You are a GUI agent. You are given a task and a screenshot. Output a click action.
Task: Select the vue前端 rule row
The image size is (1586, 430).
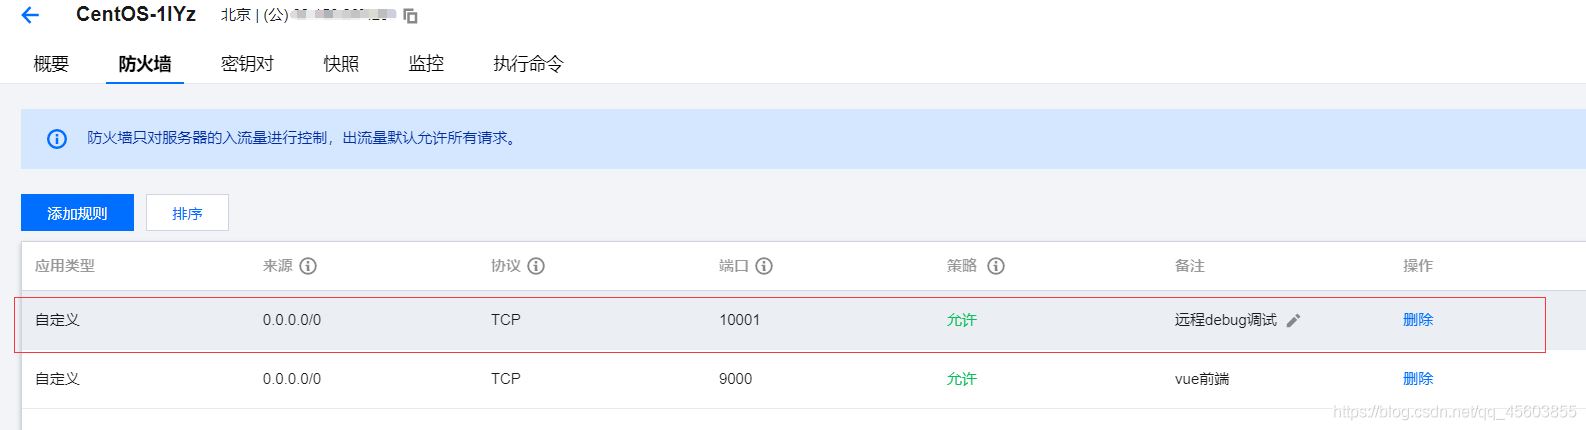pyautogui.click(x=600, y=379)
